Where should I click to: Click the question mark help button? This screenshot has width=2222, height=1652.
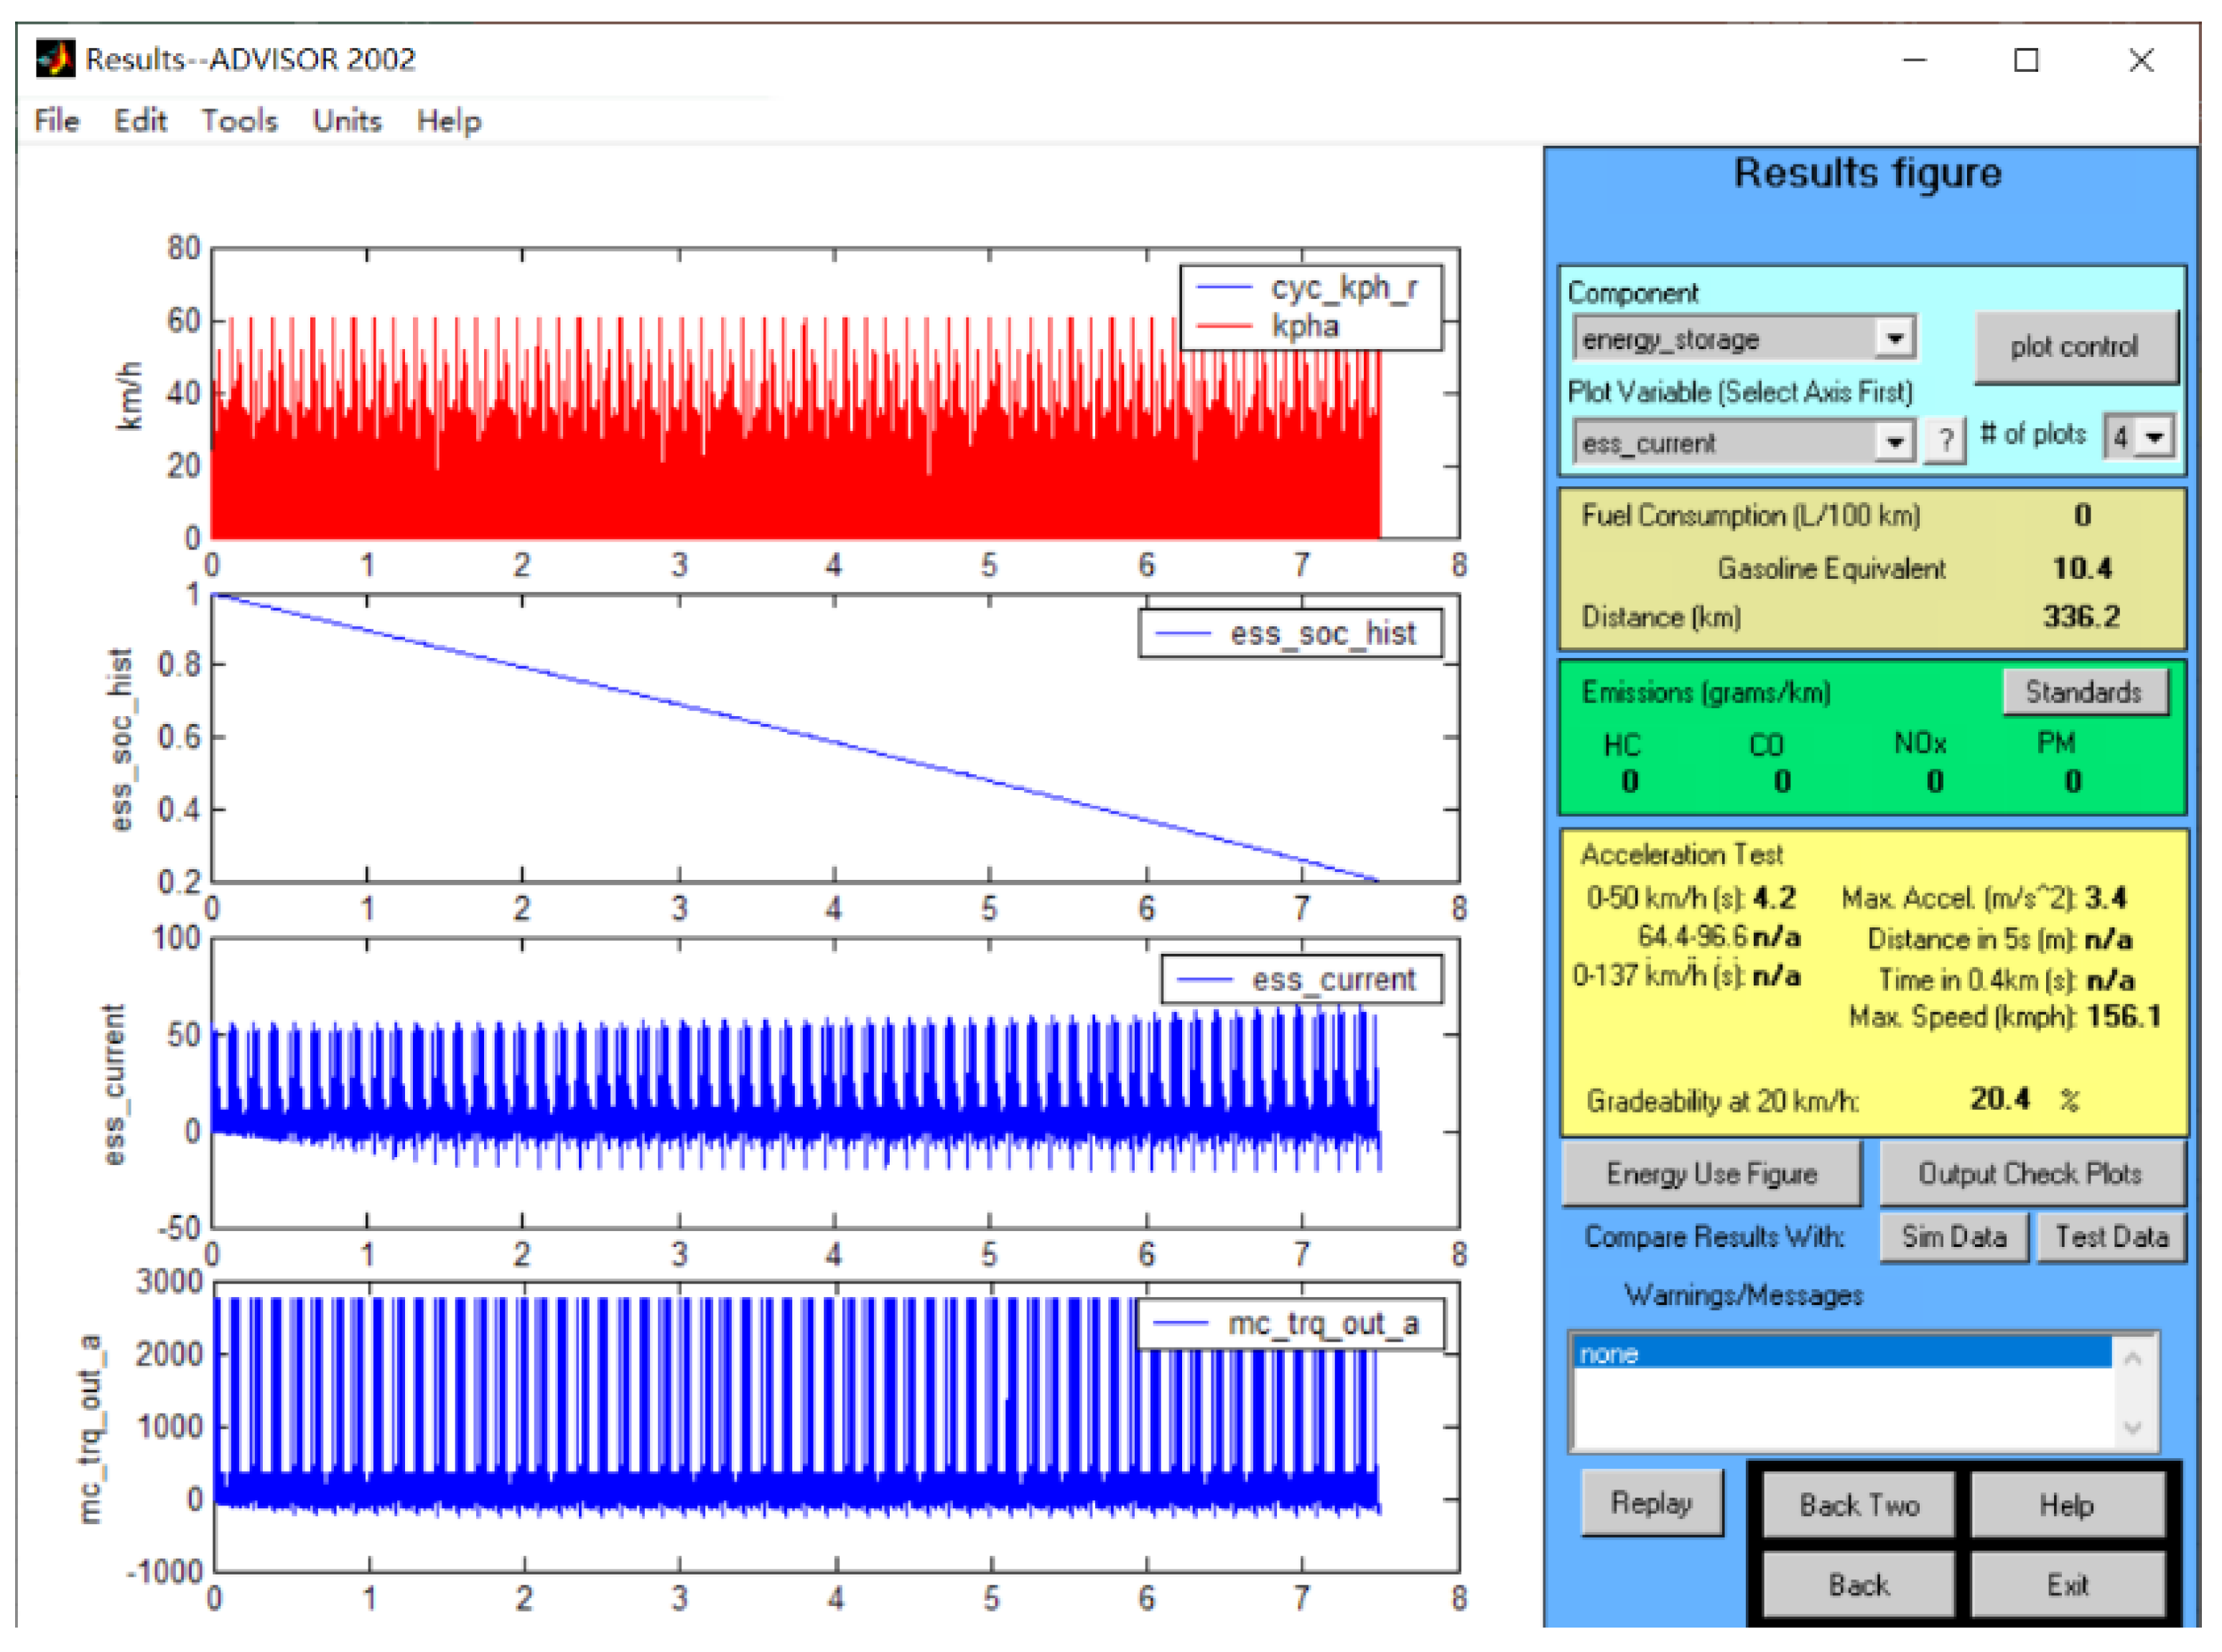(x=1945, y=440)
